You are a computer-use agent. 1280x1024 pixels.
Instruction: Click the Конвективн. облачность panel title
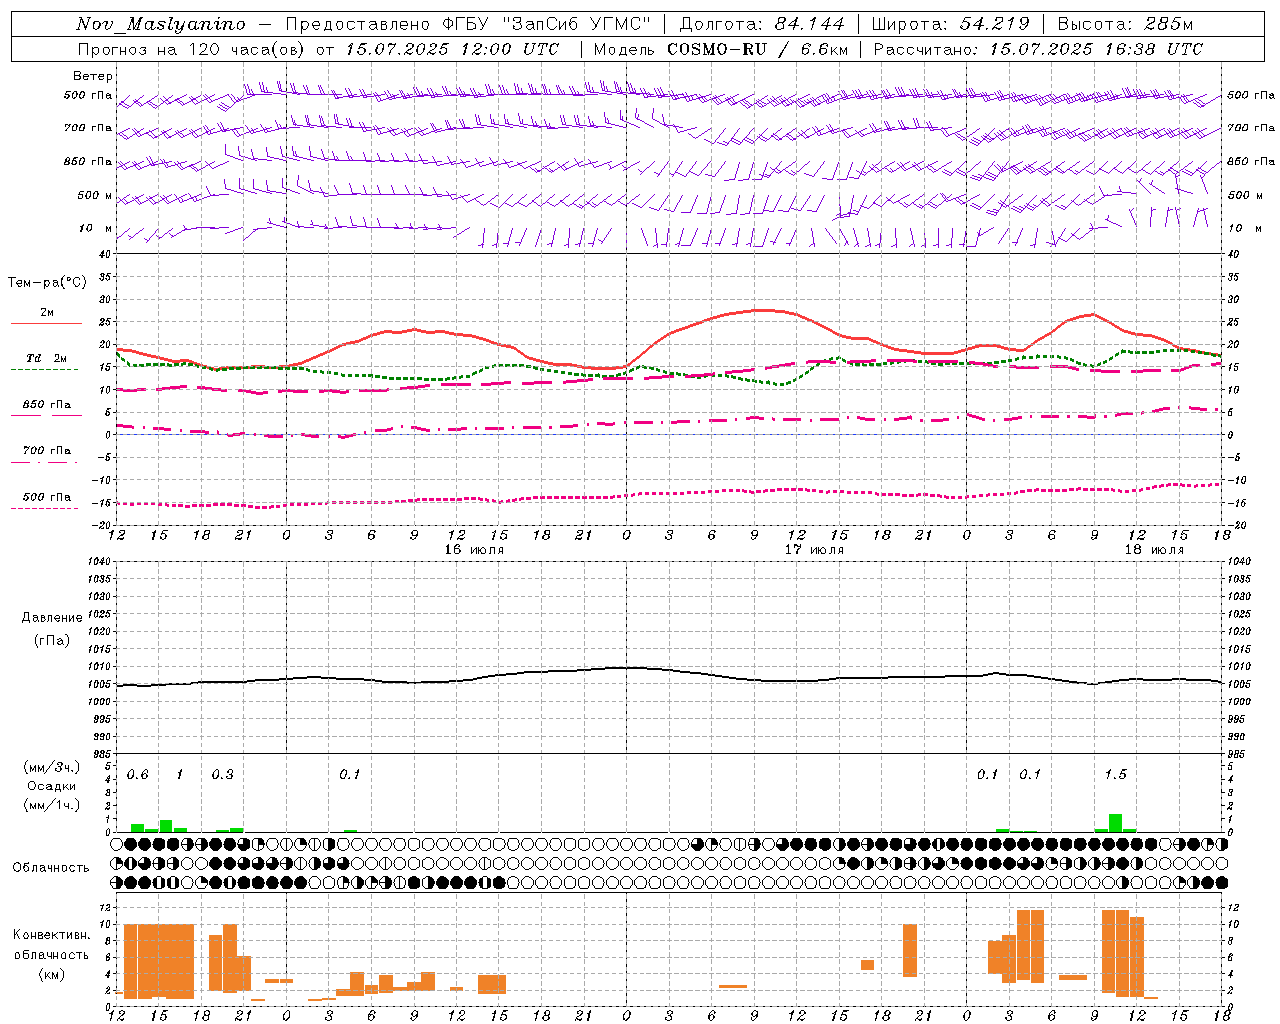coord(52,945)
